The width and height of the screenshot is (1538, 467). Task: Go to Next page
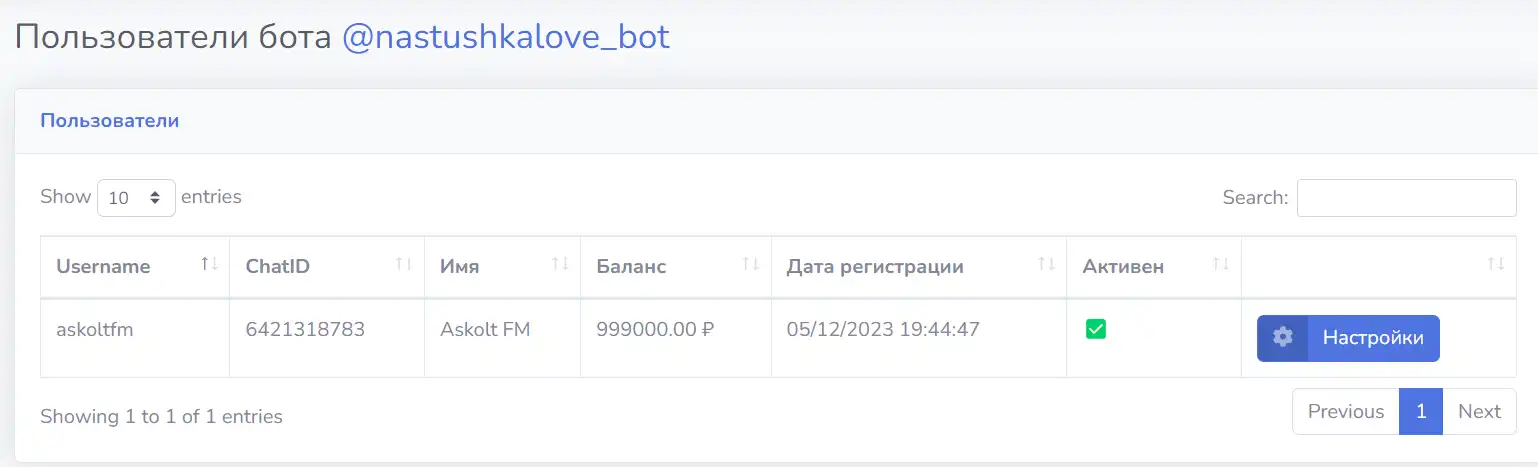(x=1479, y=411)
